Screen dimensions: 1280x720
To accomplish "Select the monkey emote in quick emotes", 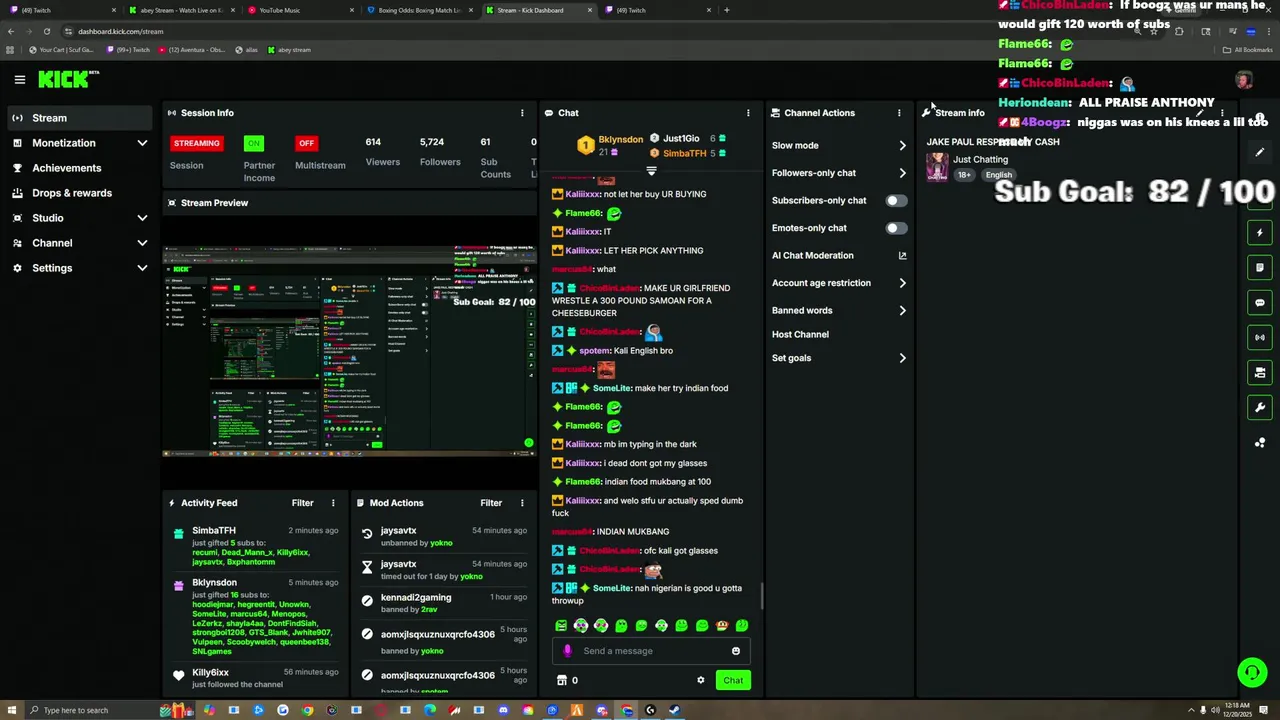I will pos(721,626).
